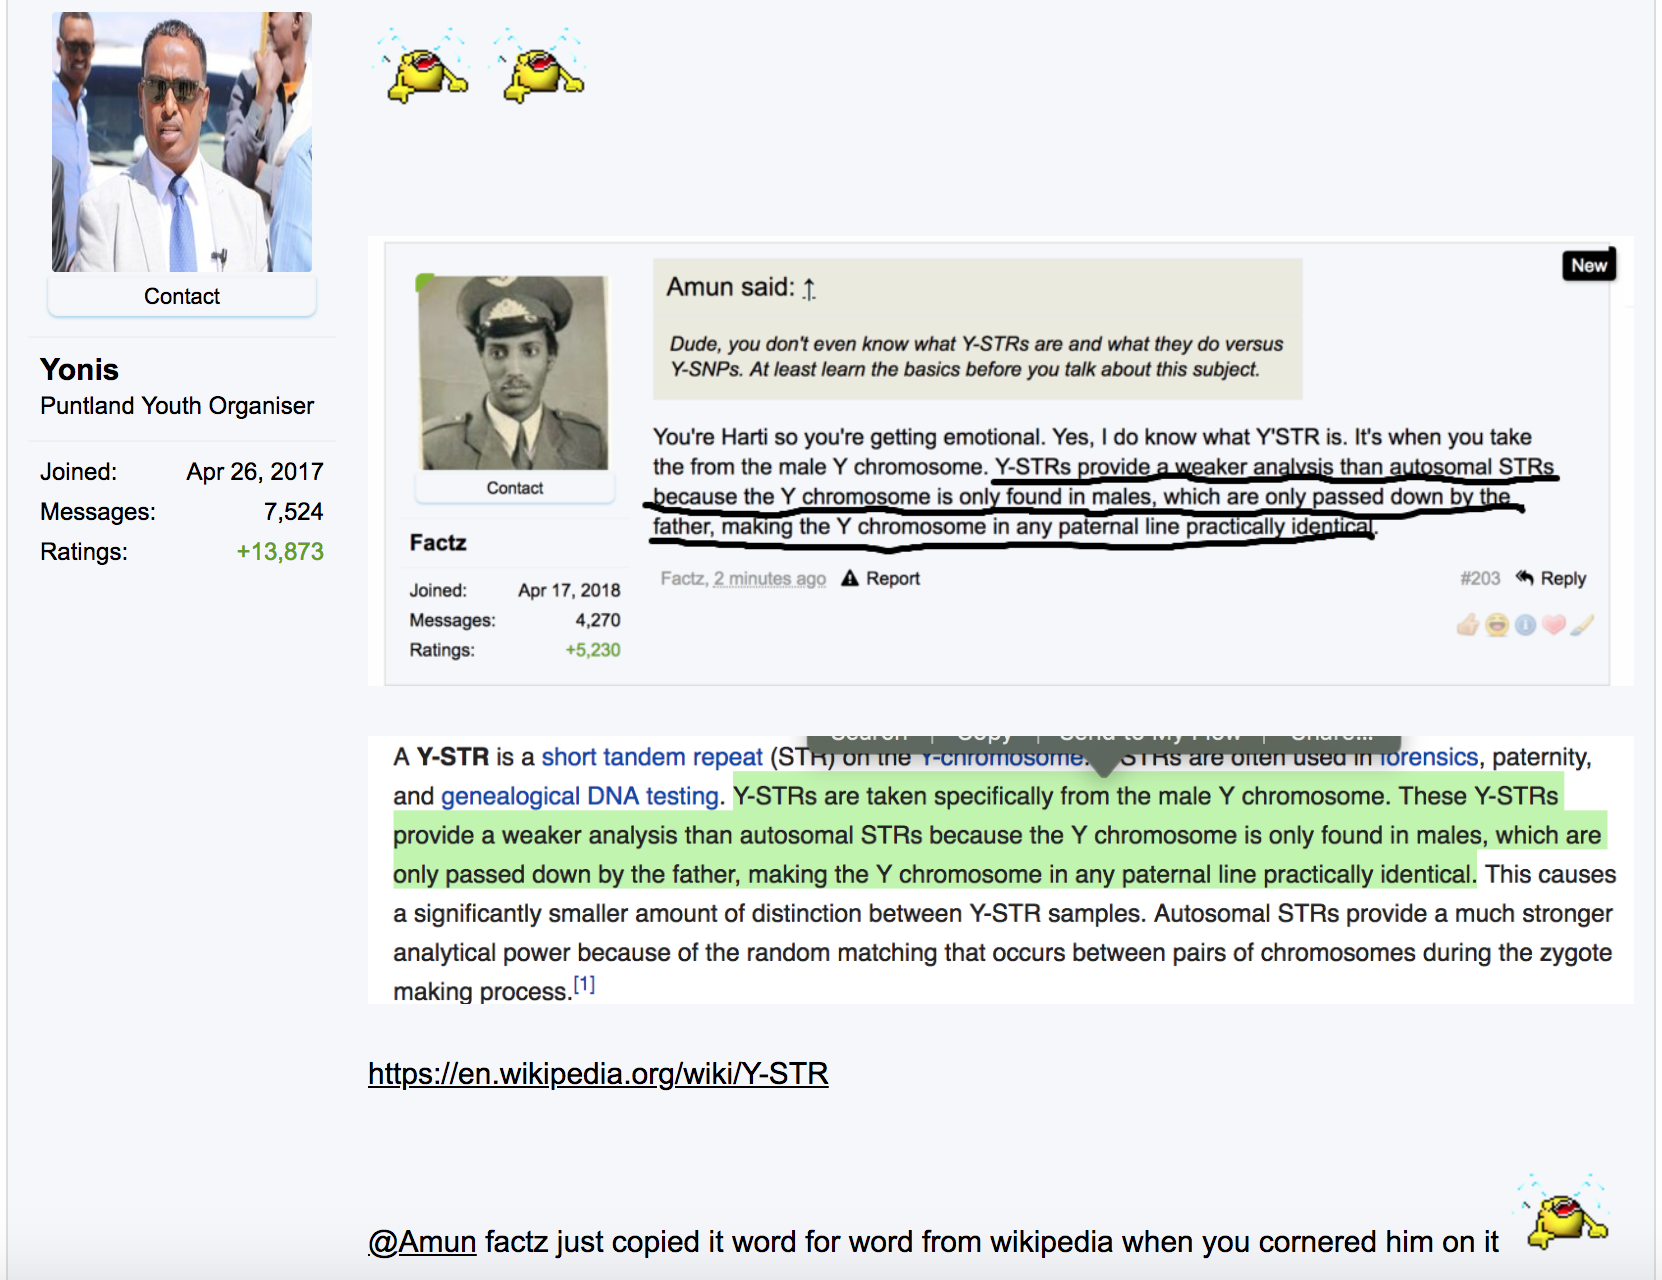Click Factz's black-and-white avatar photo

pos(514,372)
